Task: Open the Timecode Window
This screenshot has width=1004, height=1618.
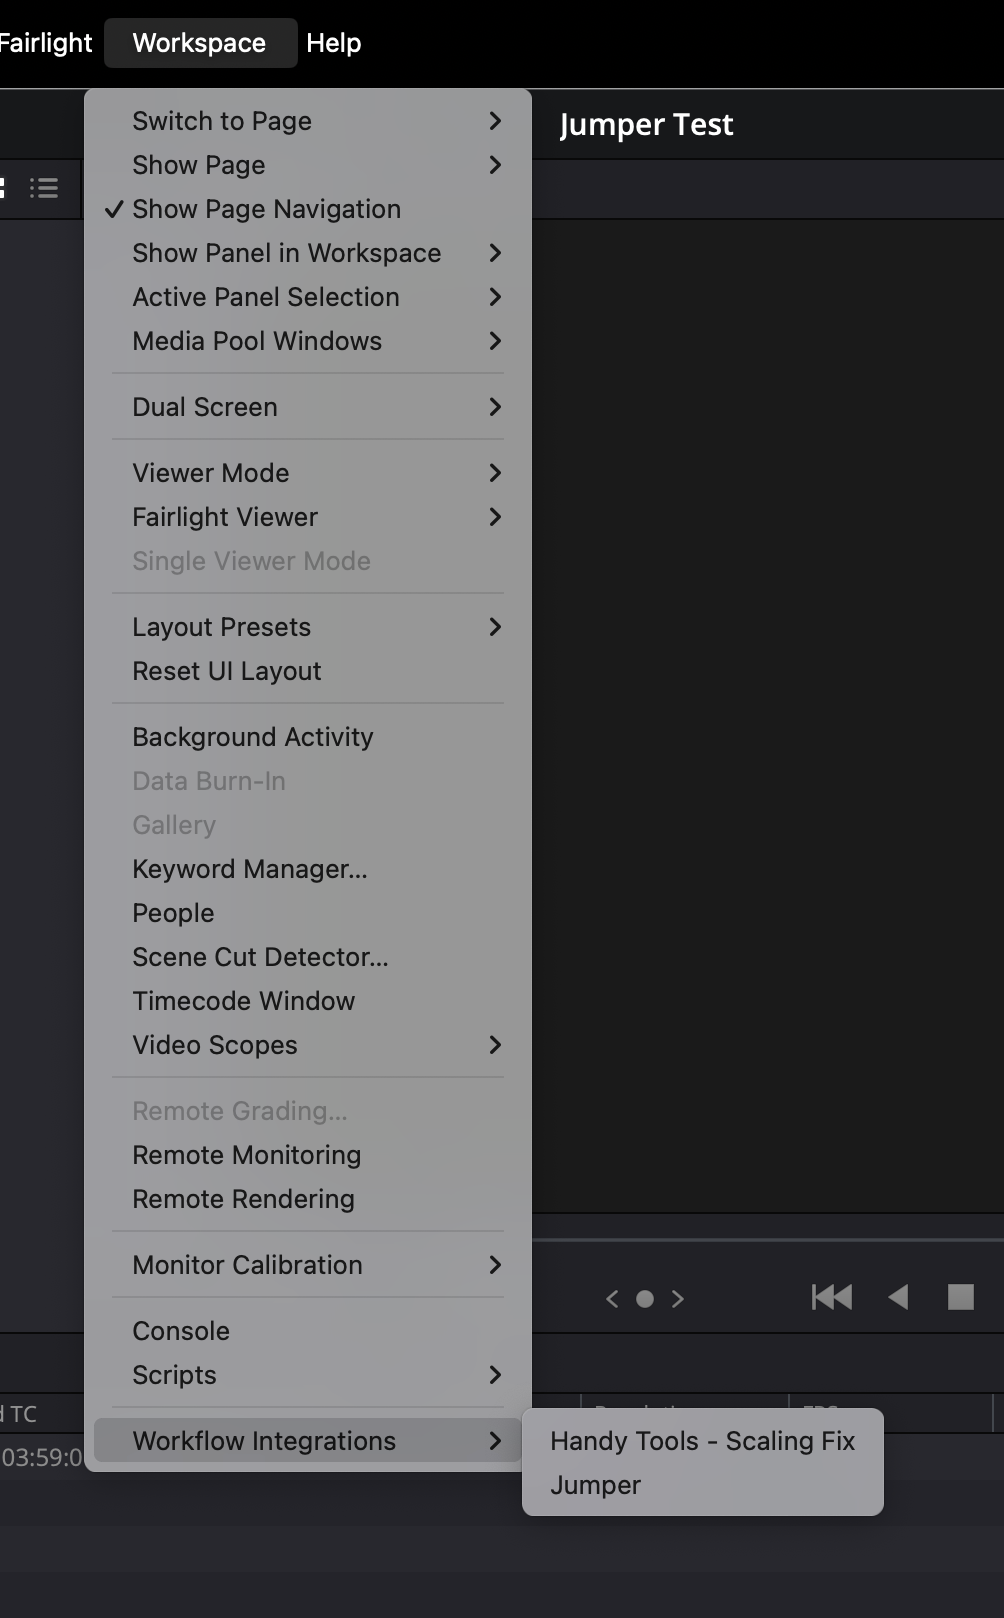Action: [244, 1001]
